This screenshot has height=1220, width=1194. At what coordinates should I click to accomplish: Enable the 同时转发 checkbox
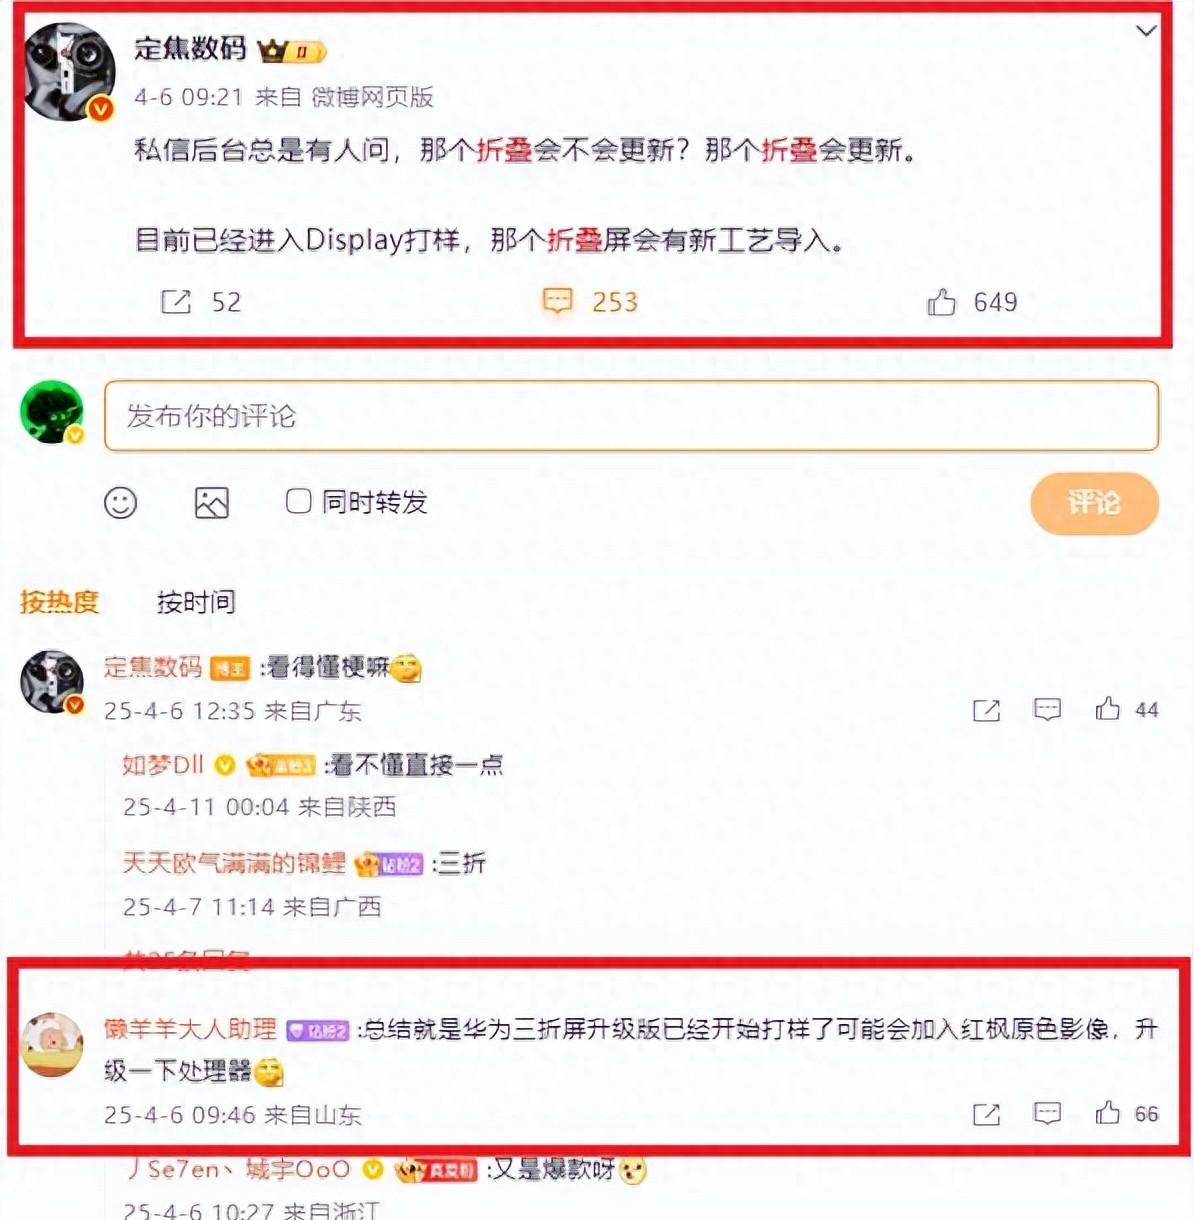pos(298,501)
